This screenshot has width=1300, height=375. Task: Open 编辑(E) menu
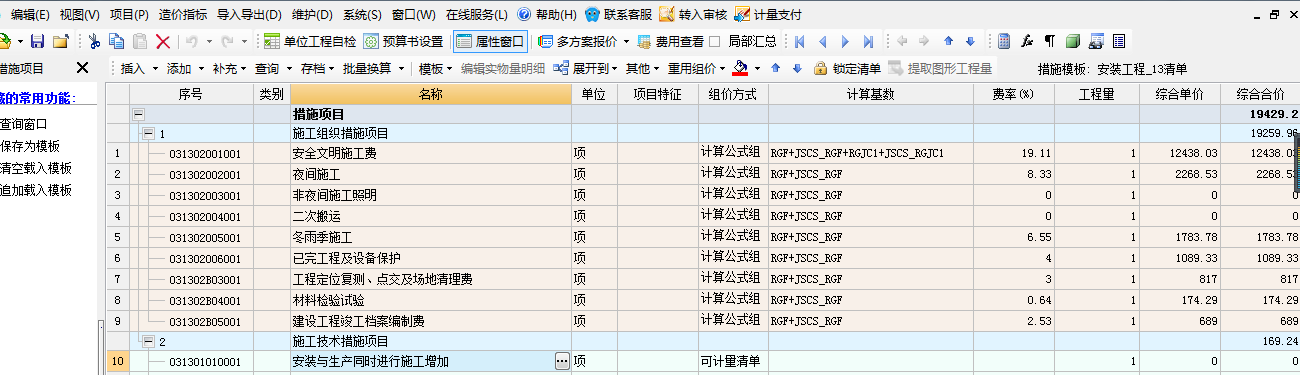tap(30, 14)
